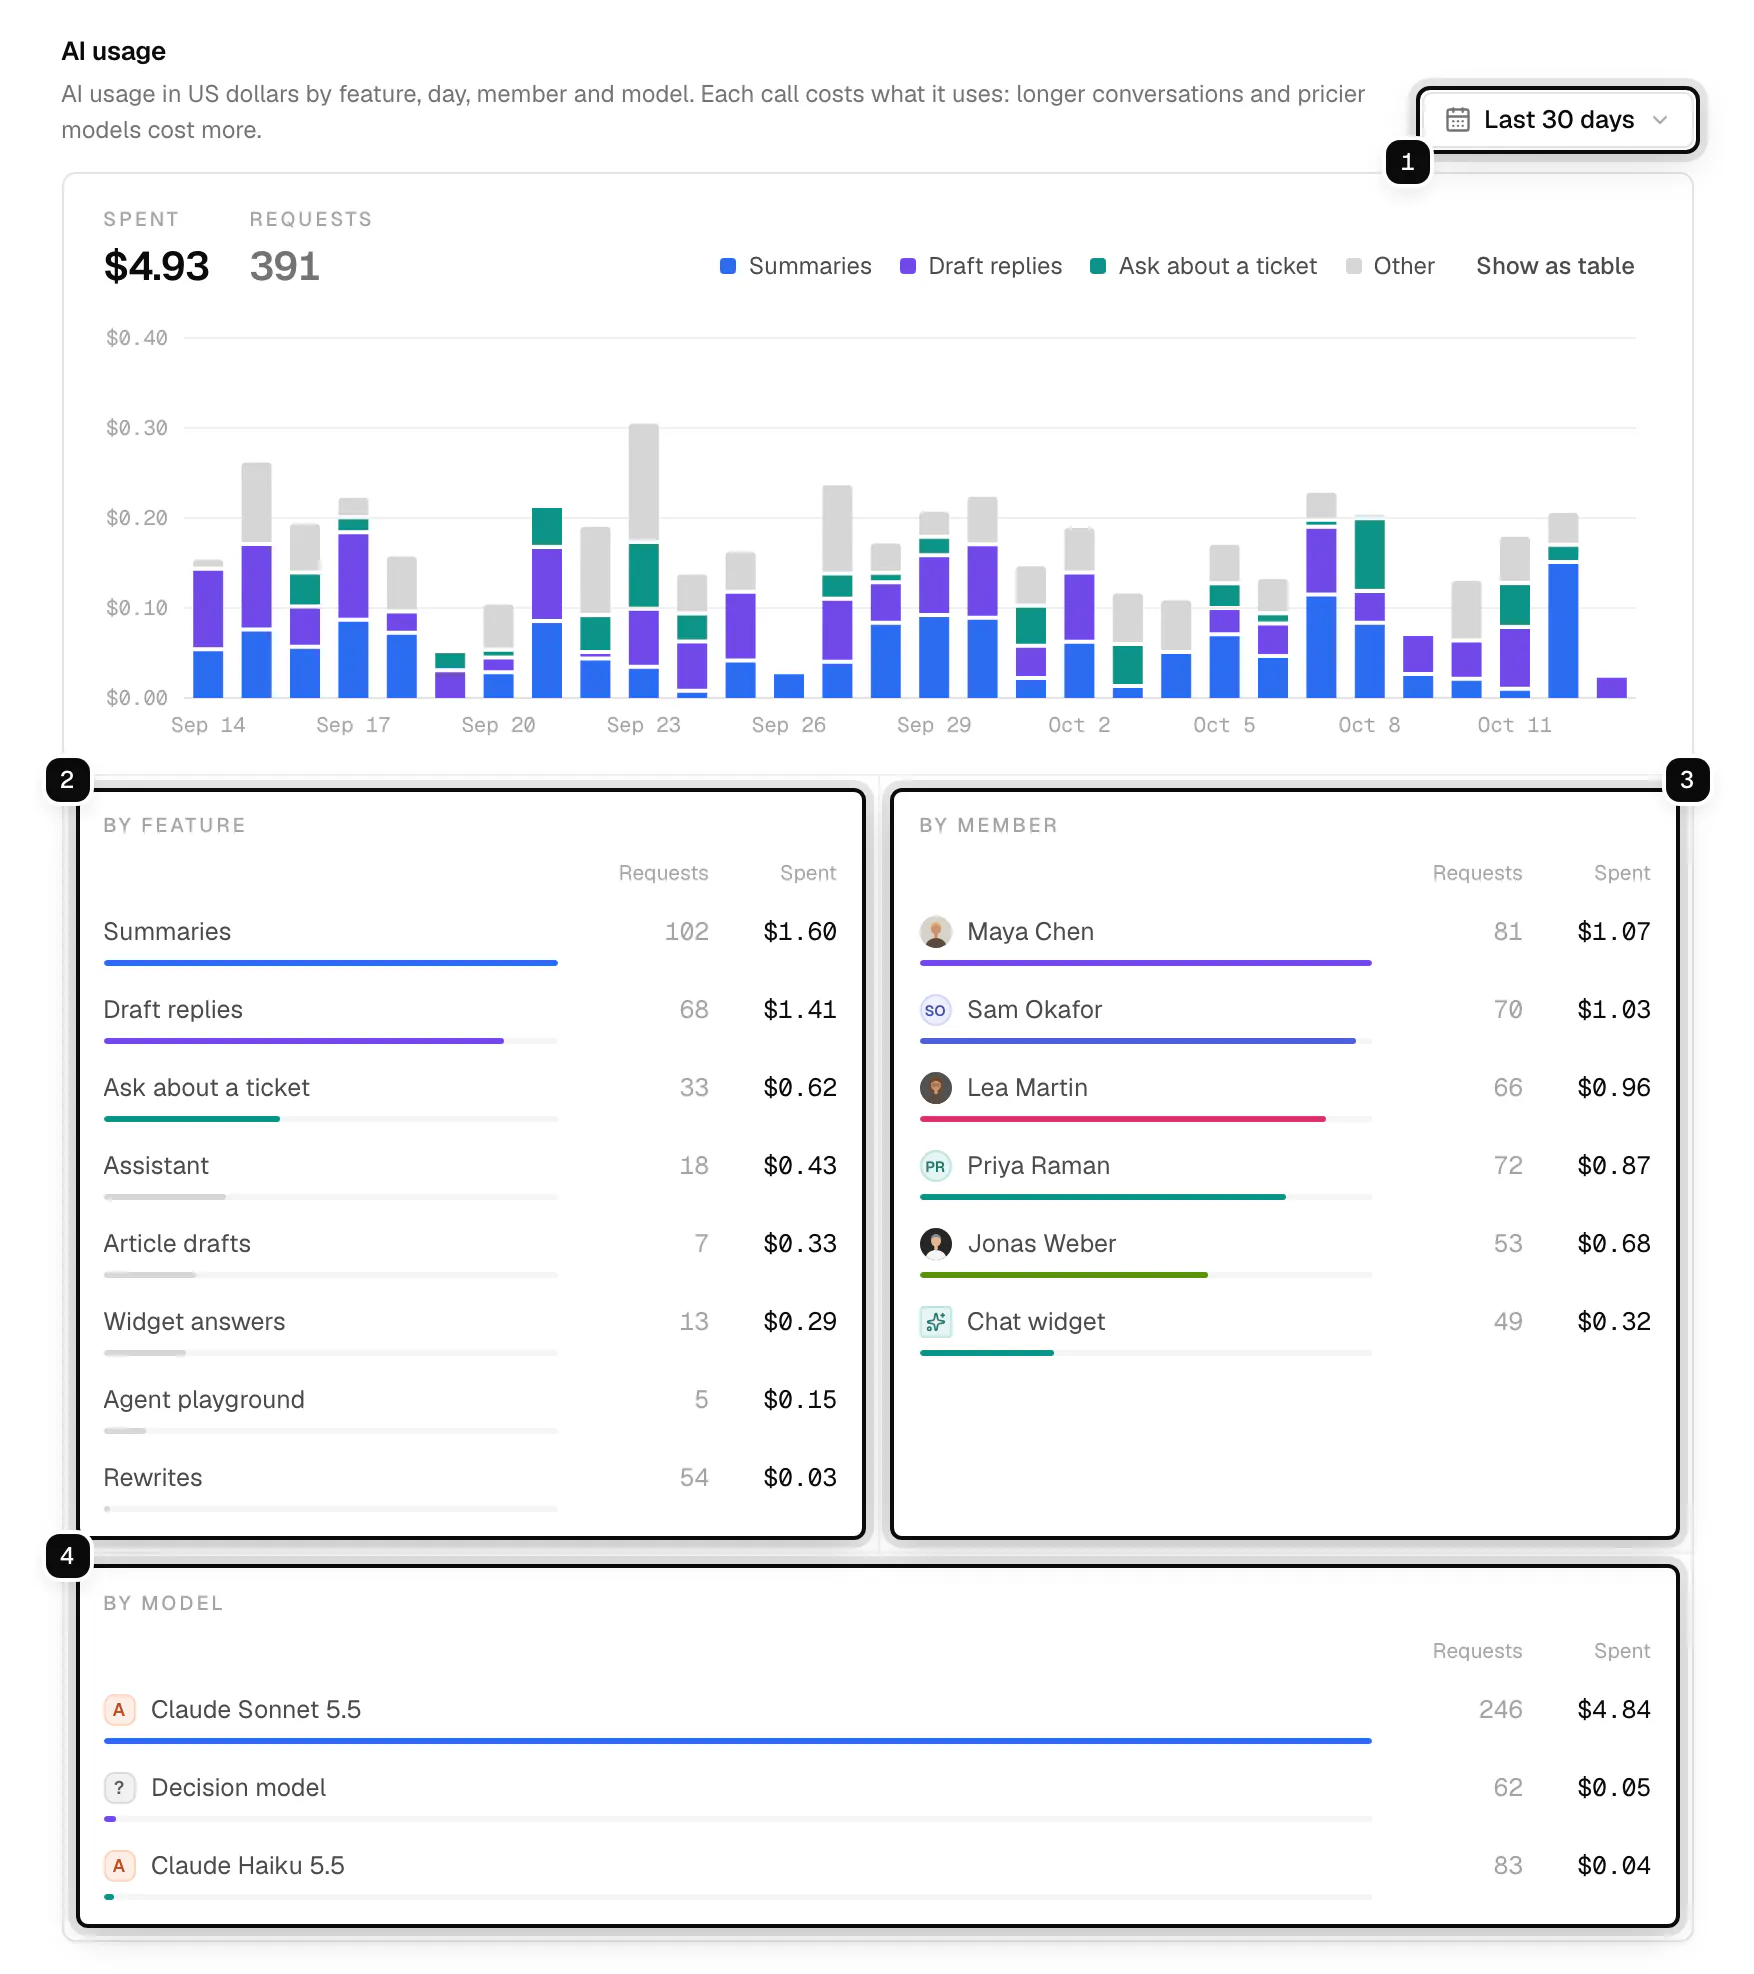
Task: Click the Chat widget sparkle icon
Action: click(x=935, y=1322)
